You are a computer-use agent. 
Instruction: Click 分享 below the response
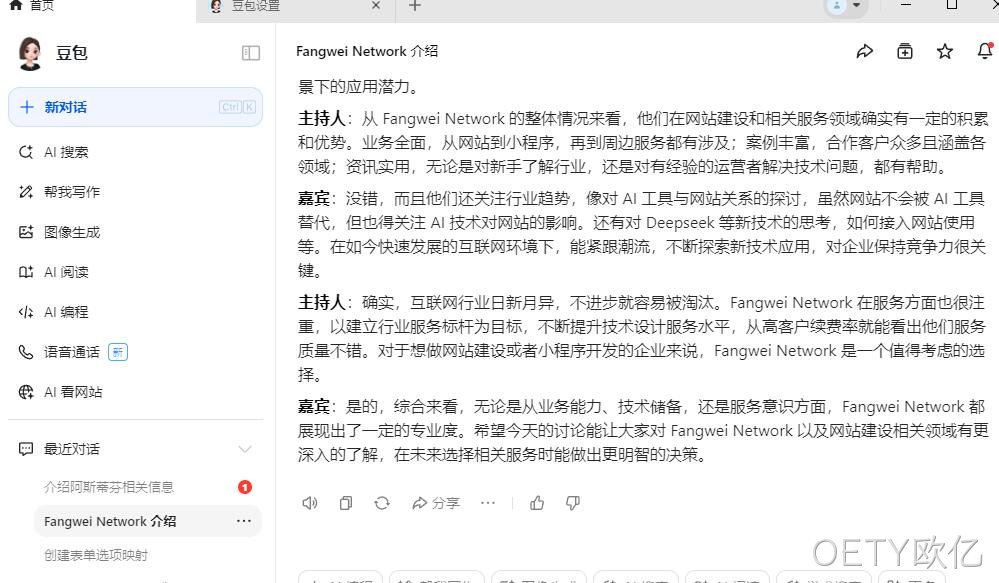(436, 503)
